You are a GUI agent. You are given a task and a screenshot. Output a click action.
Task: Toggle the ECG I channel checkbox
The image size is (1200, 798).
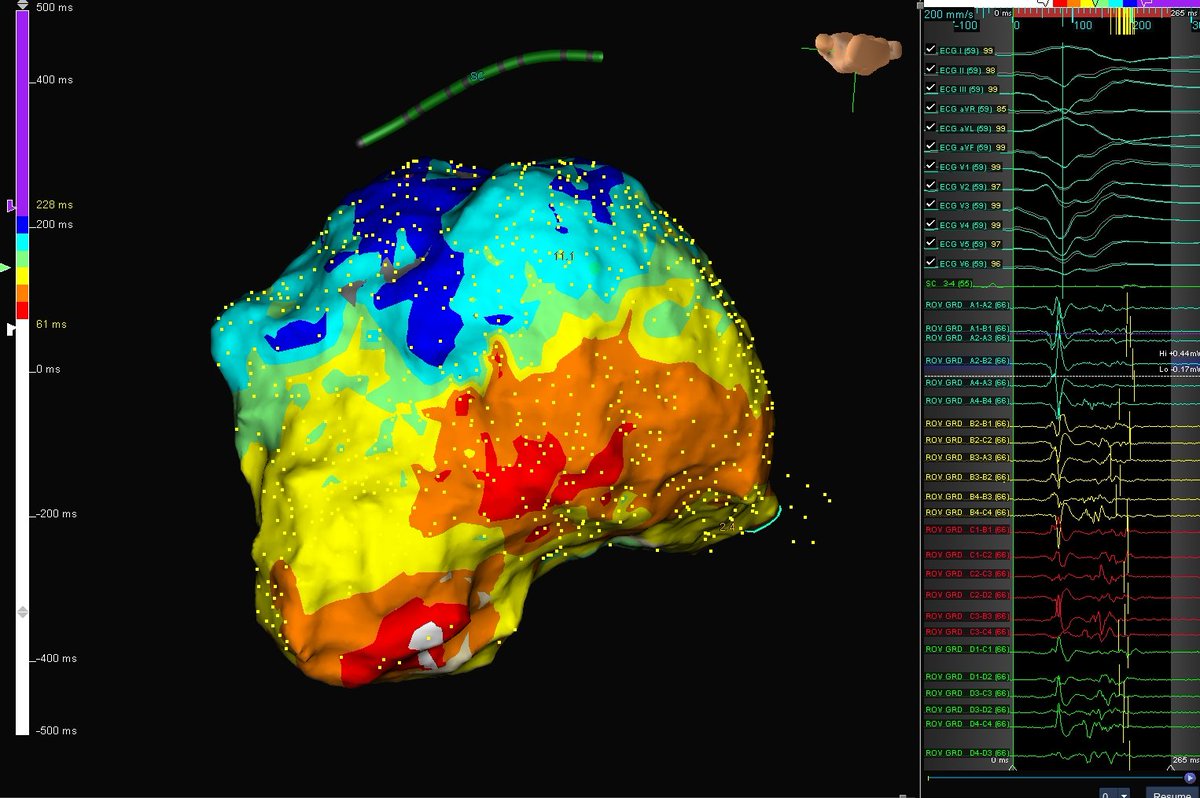(x=930, y=49)
